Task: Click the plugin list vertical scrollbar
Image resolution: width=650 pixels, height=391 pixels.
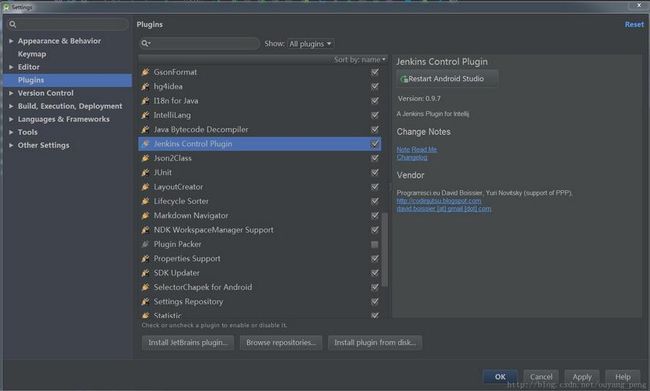Action: coord(385,250)
